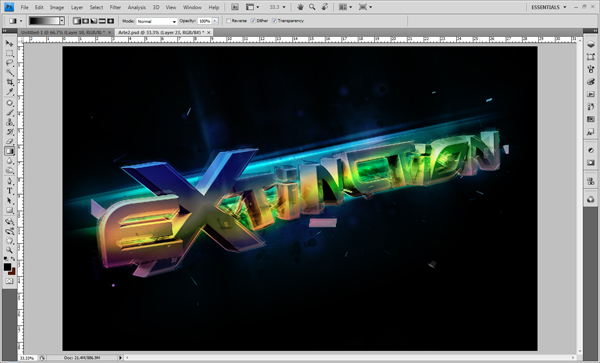
Task: Open the gradient picker dropdown arrow
Action: [62, 21]
